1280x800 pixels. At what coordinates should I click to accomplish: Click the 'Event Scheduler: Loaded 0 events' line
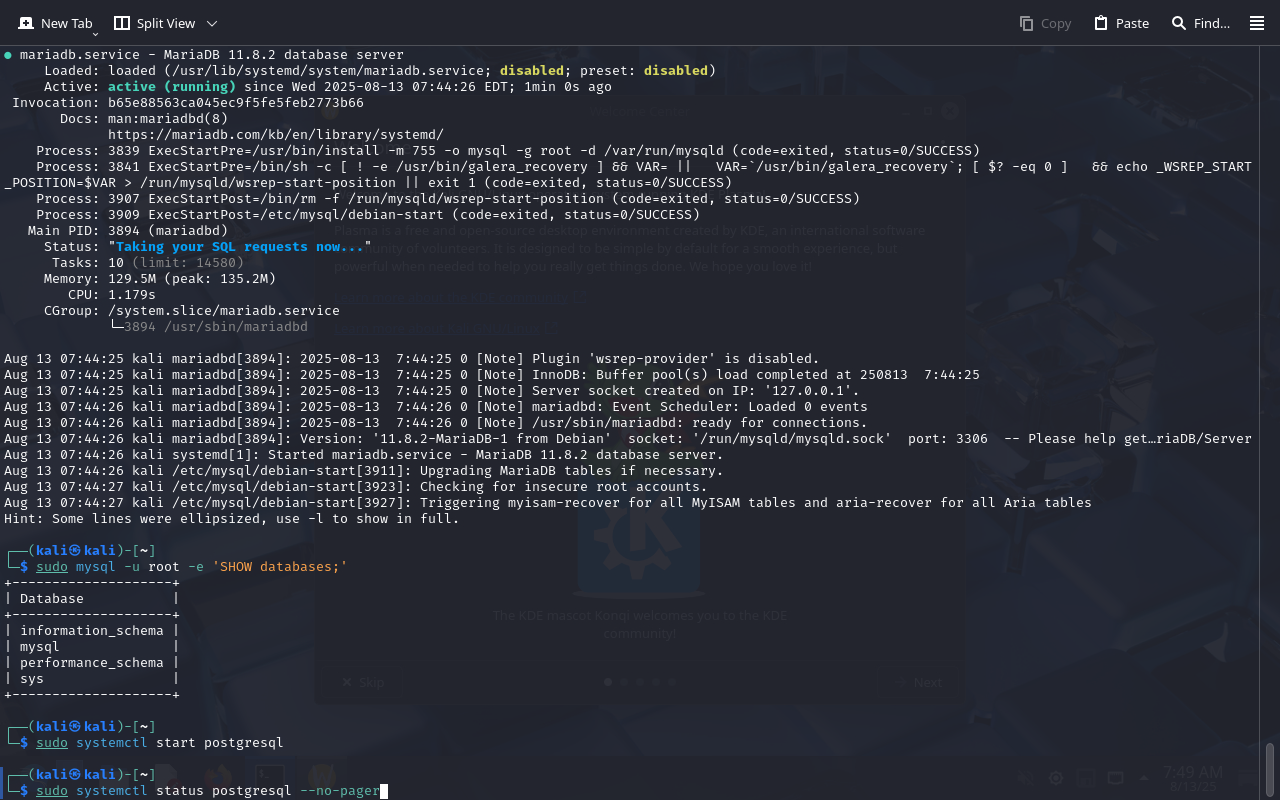point(436,407)
